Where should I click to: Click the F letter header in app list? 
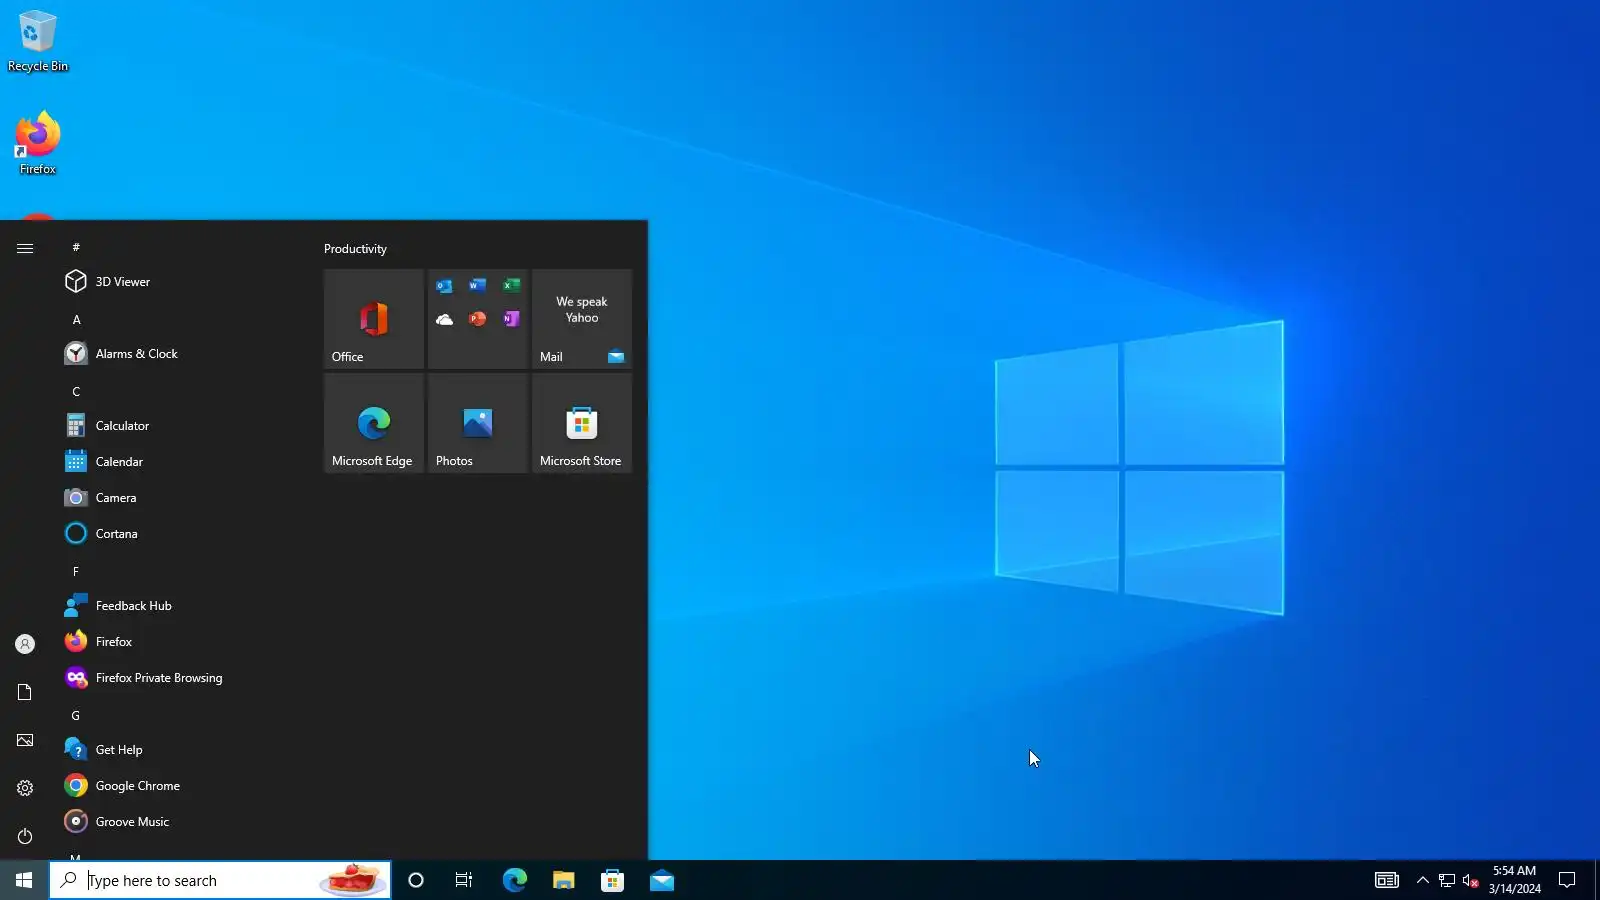76,572
